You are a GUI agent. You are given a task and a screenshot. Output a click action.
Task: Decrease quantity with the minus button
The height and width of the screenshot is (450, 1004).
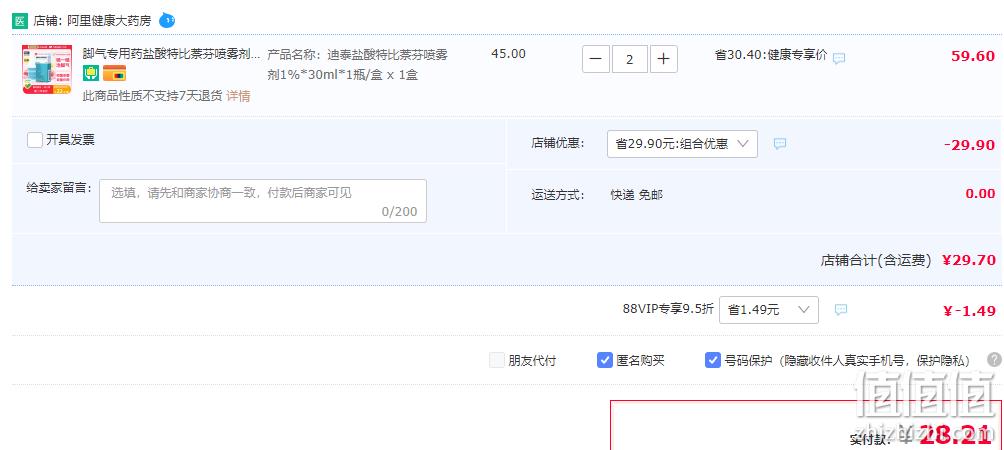click(x=595, y=59)
